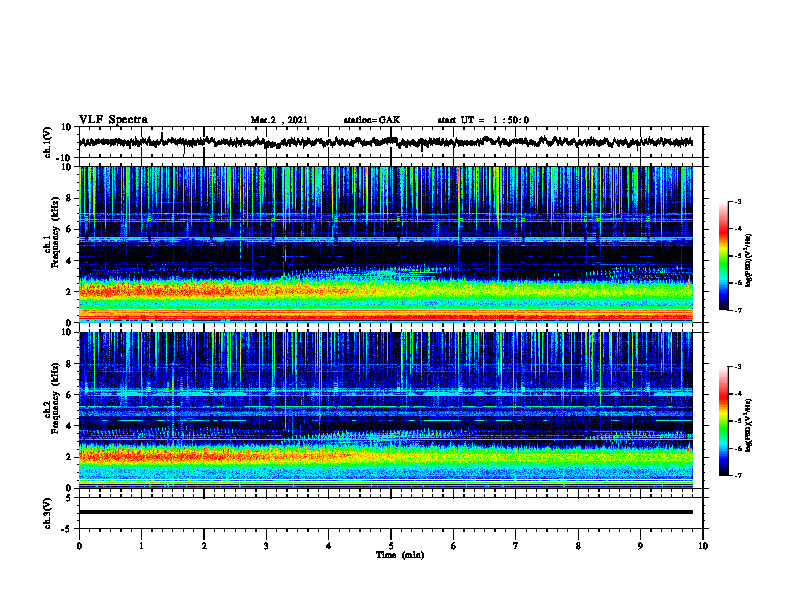Click the "VLF Spectra" plot title

(113, 119)
